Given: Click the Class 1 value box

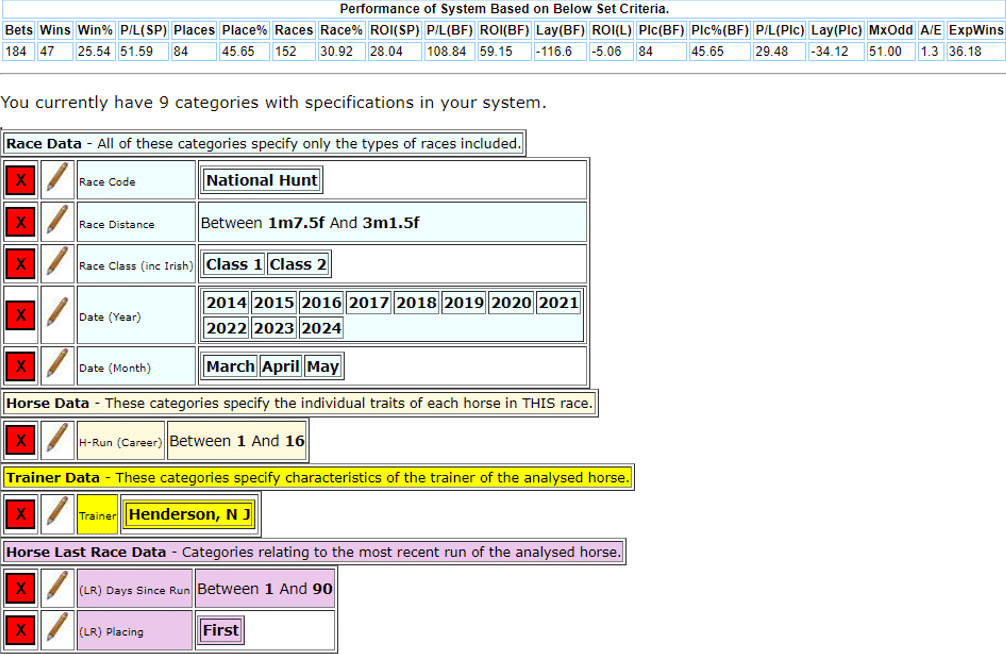Looking at the screenshot, I should coord(234,264).
